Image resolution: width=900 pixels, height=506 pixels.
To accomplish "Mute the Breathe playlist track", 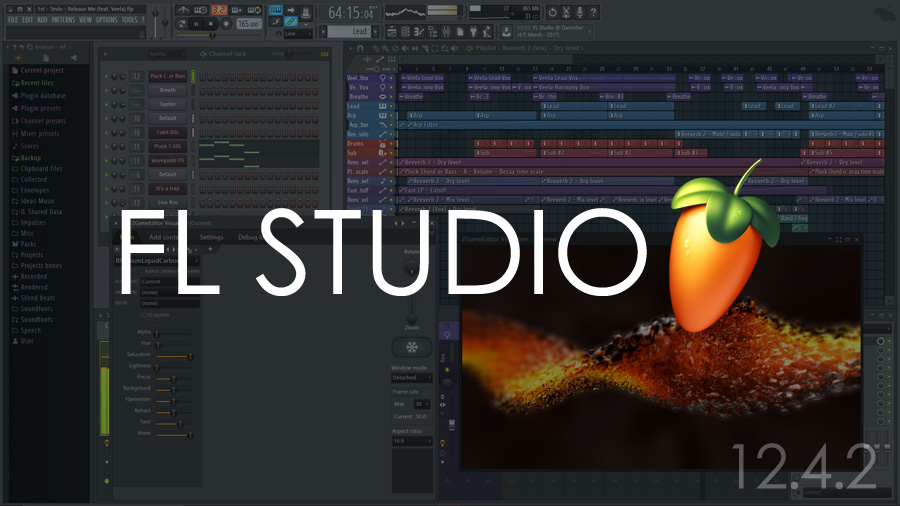I will coord(391,96).
